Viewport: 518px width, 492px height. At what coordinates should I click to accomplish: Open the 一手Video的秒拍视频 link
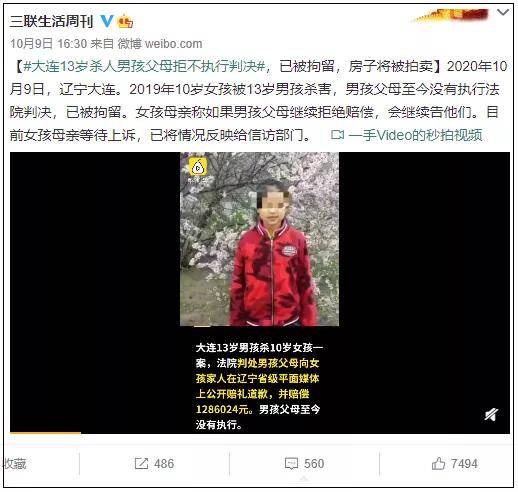coord(415,135)
